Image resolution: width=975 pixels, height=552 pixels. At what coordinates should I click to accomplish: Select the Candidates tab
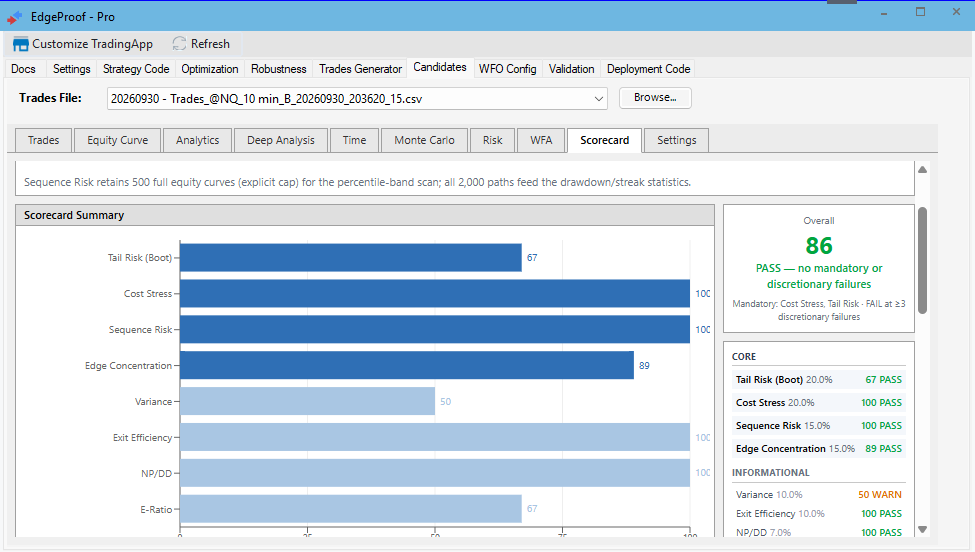tap(440, 67)
